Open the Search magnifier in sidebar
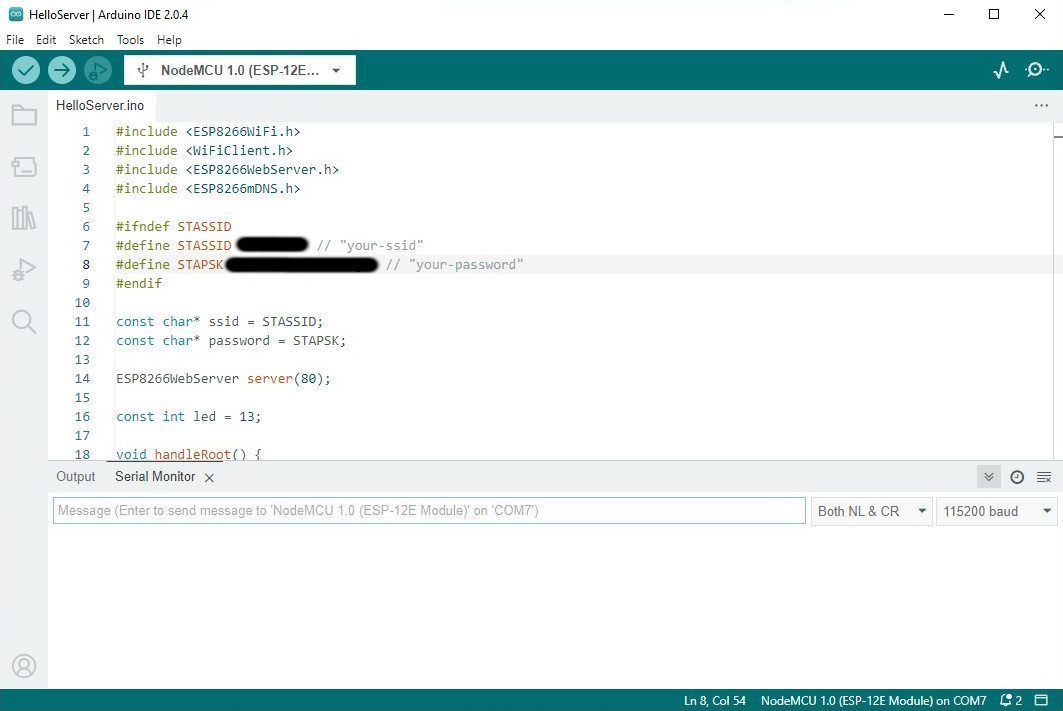This screenshot has width=1063, height=711. pyautogui.click(x=24, y=321)
